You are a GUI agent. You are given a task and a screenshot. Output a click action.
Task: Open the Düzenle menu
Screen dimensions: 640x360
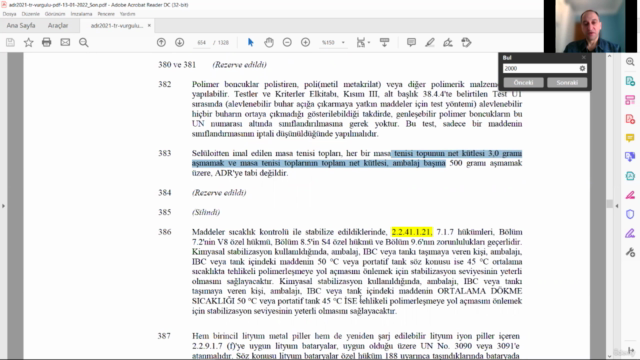pos(31,14)
